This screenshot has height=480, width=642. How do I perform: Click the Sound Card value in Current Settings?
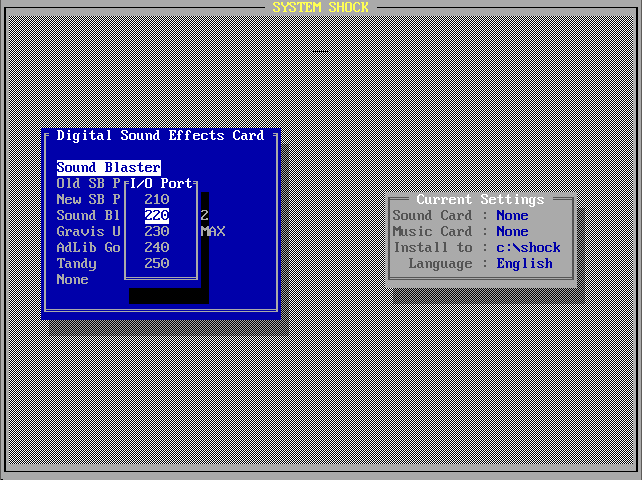(512, 215)
